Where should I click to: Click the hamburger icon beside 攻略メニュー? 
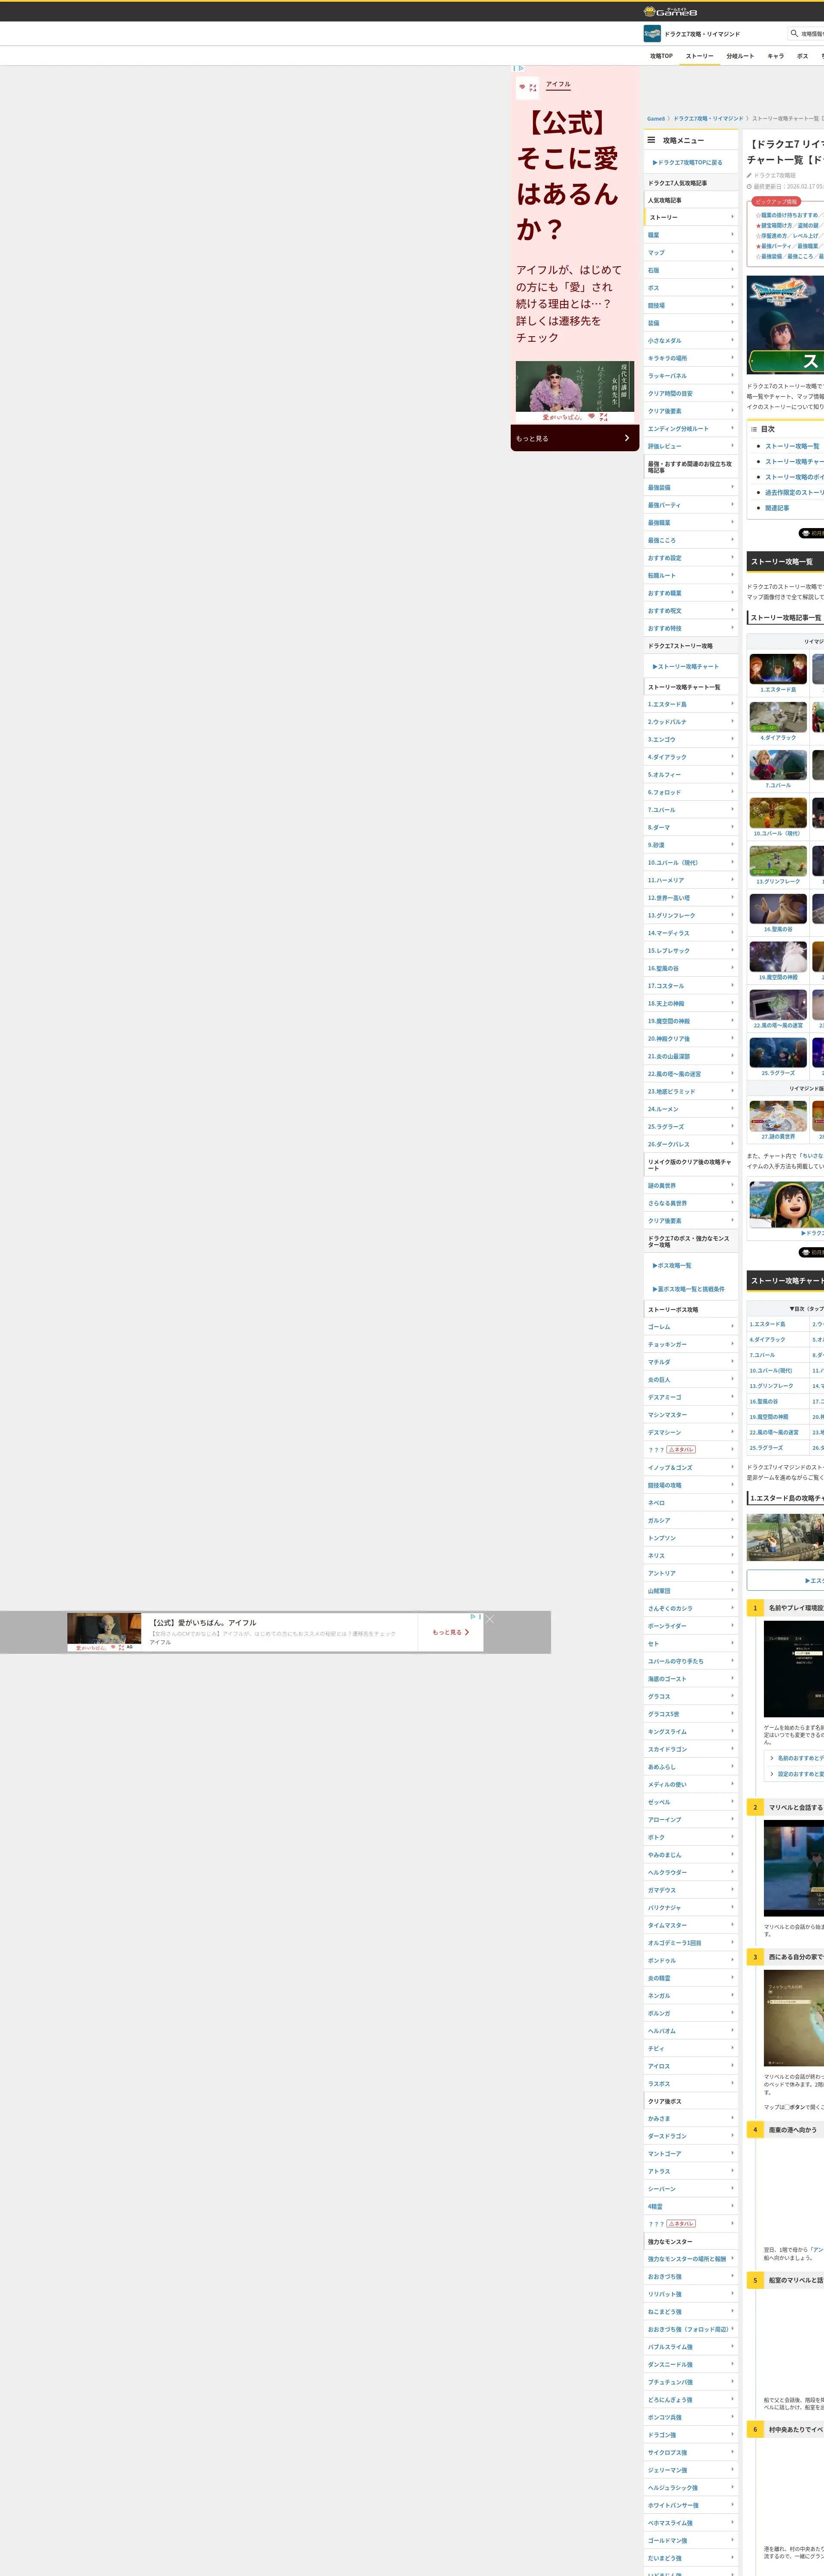(651, 140)
